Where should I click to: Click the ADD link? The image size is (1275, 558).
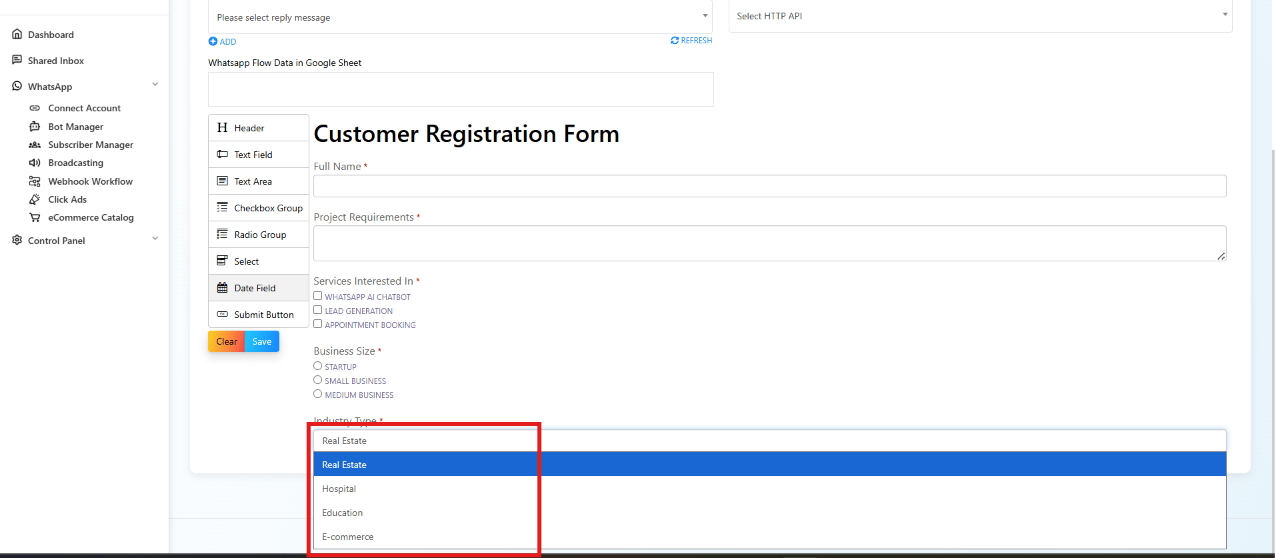tap(228, 42)
